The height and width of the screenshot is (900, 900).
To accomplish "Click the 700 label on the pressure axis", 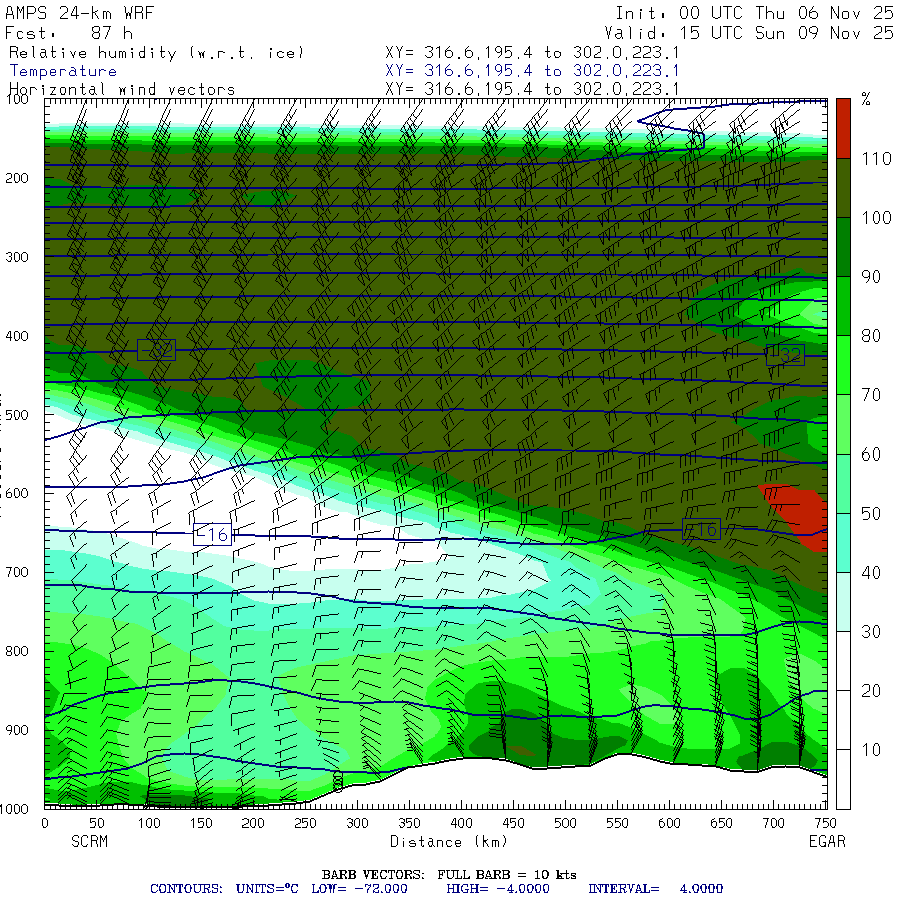I will (17, 572).
